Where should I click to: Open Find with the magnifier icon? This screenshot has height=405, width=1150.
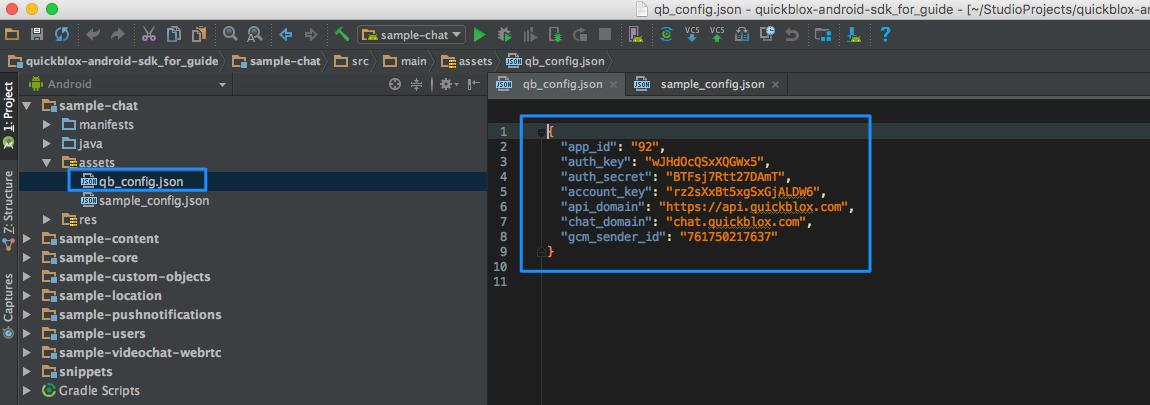coord(230,34)
